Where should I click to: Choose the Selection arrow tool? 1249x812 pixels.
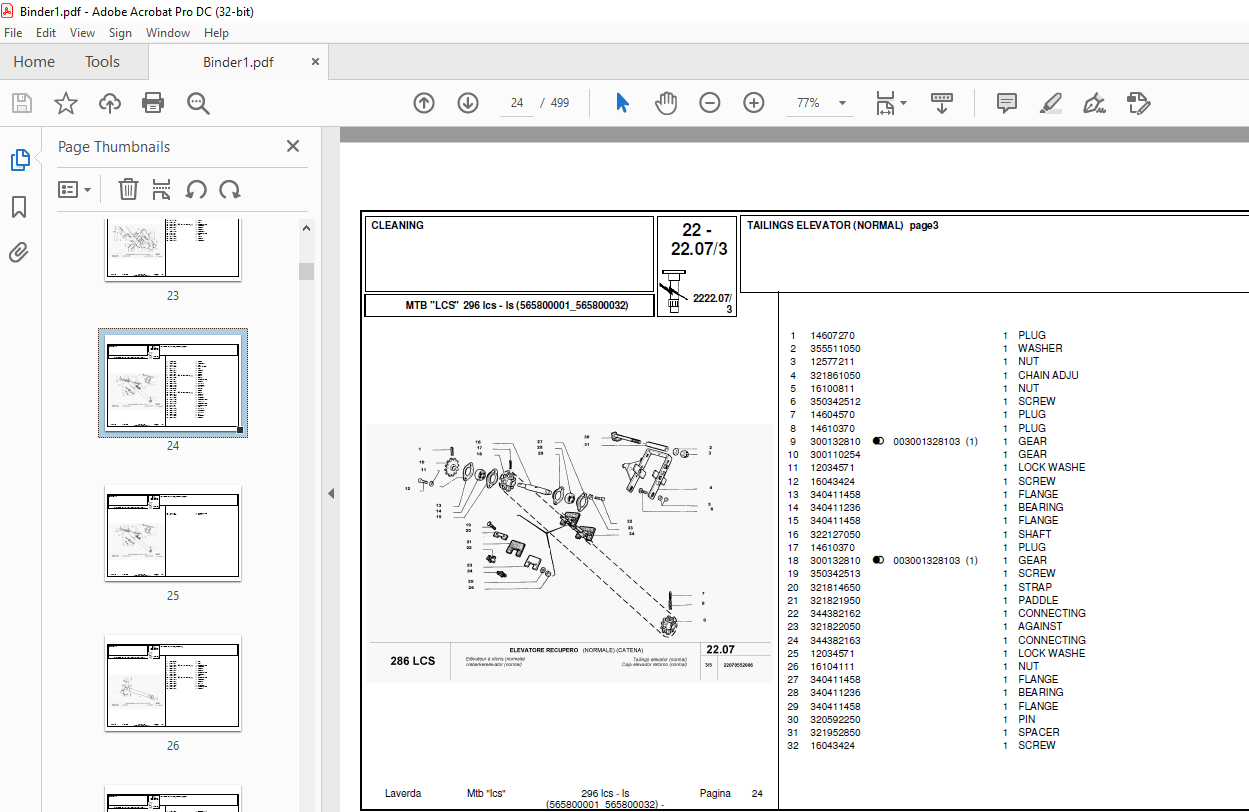622,103
